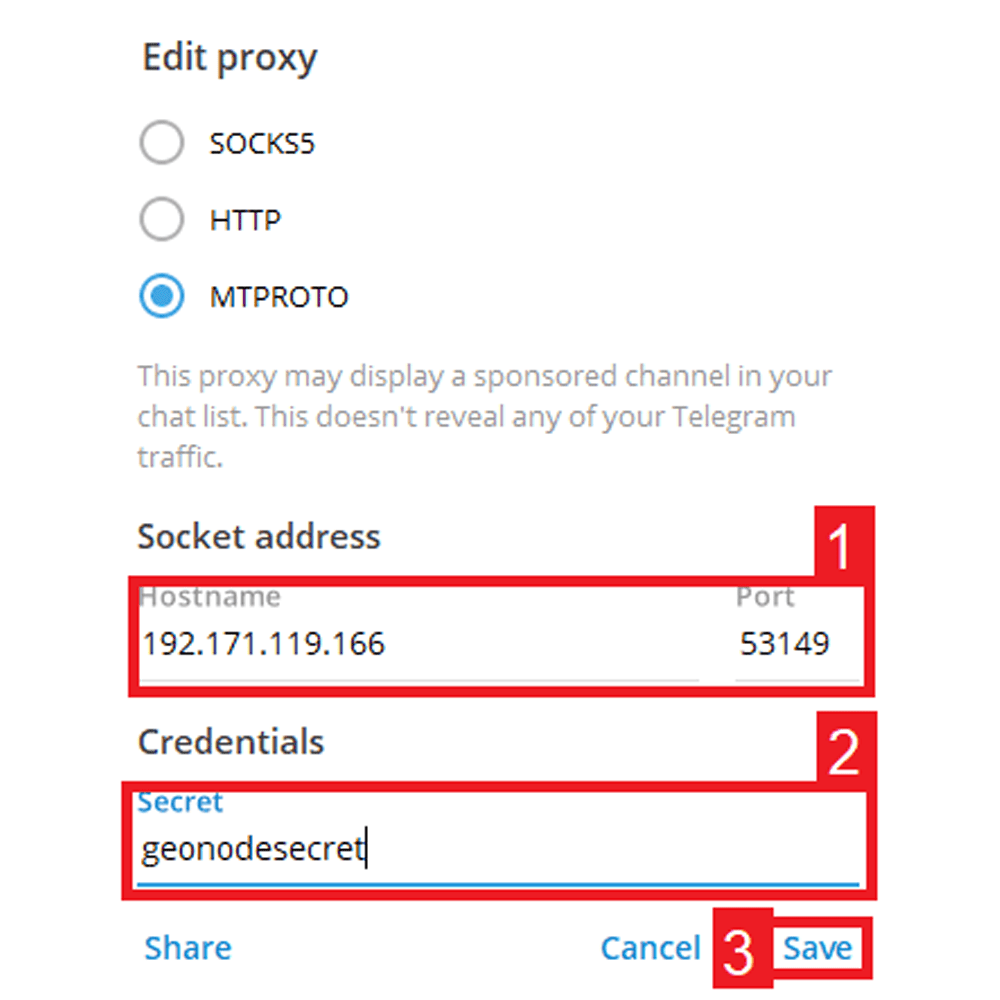Click the blue Secret field label
The height and width of the screenshot is (1000, 1000).
coord(180,802)
